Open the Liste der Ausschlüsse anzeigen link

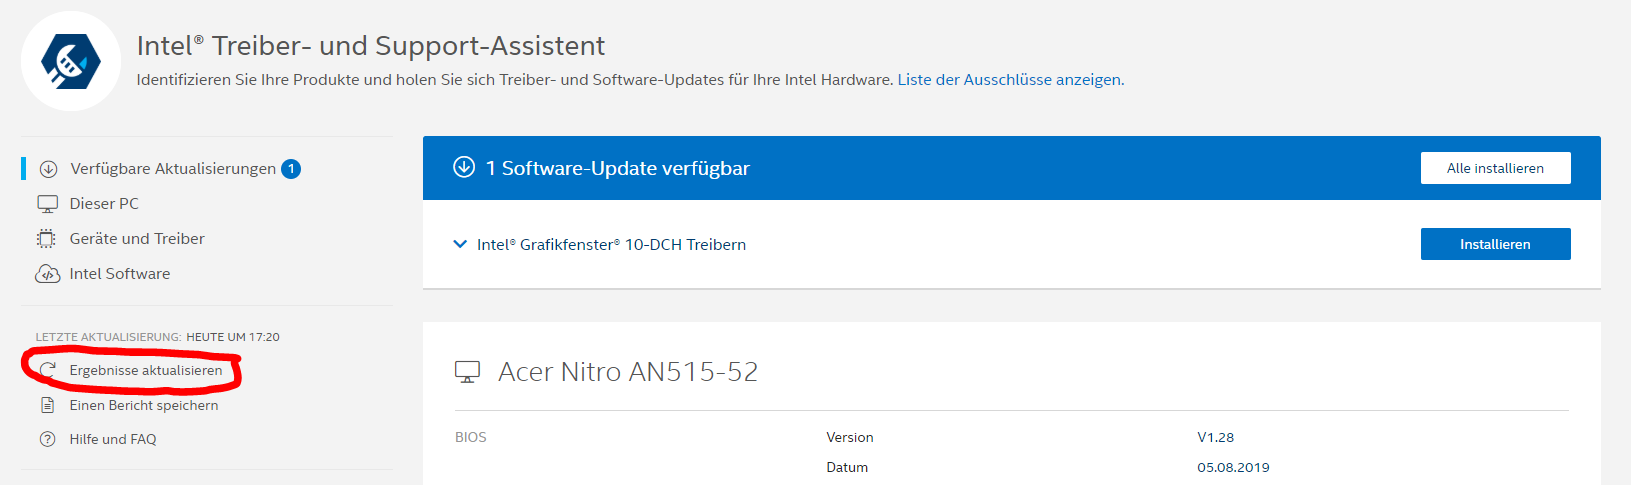(x=1009, y=80)
